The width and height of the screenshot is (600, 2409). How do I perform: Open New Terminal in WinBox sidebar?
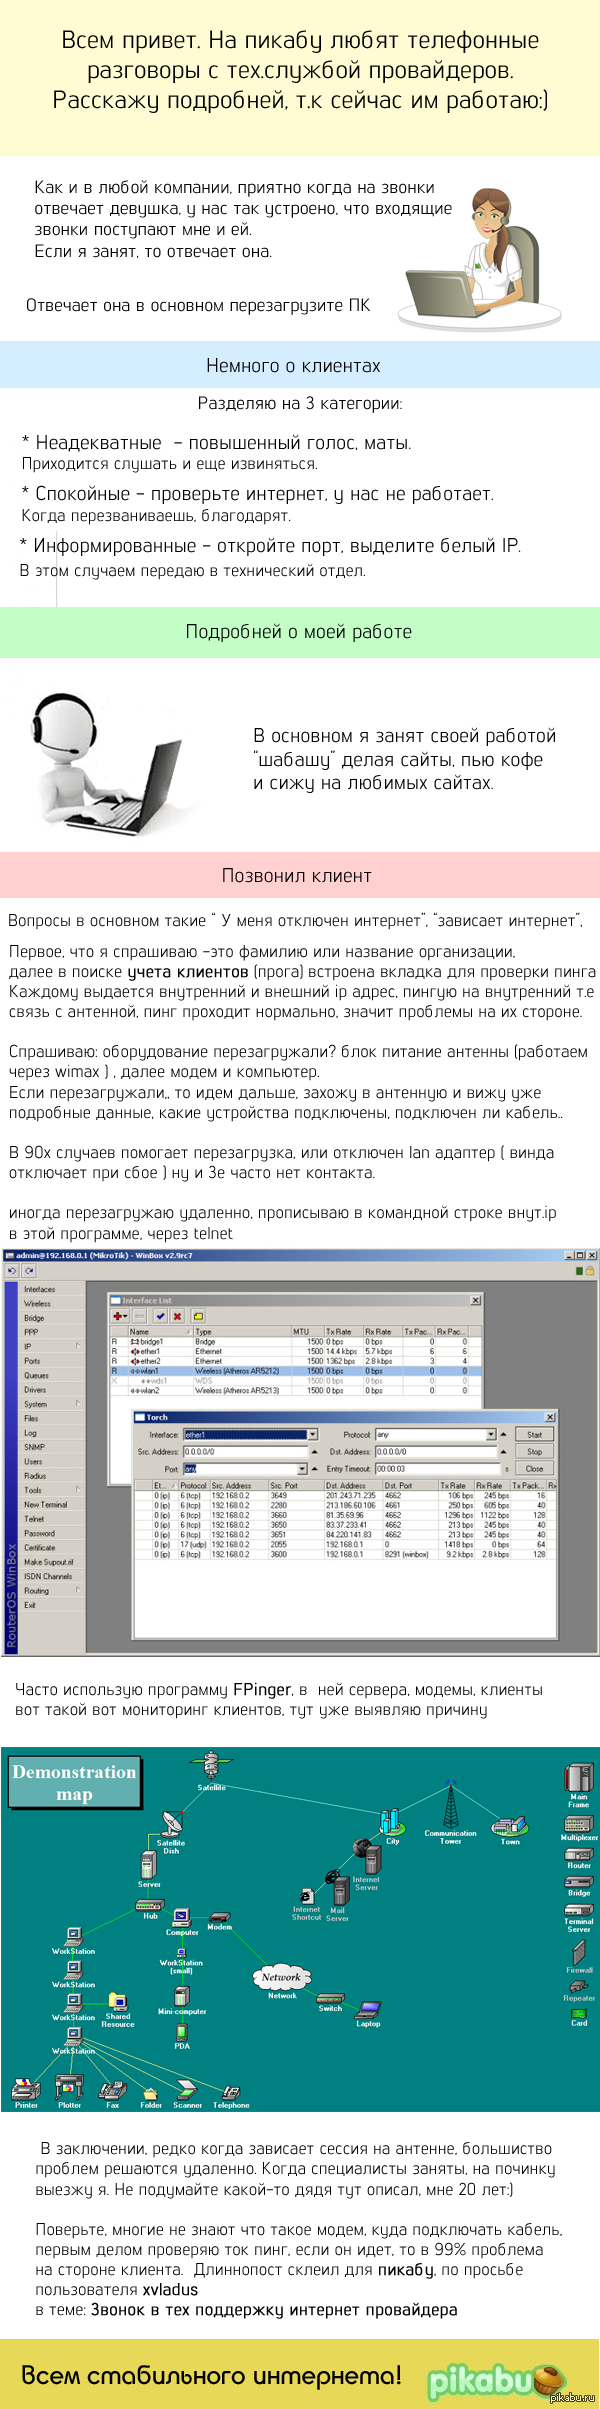[x=46, y=1504]
